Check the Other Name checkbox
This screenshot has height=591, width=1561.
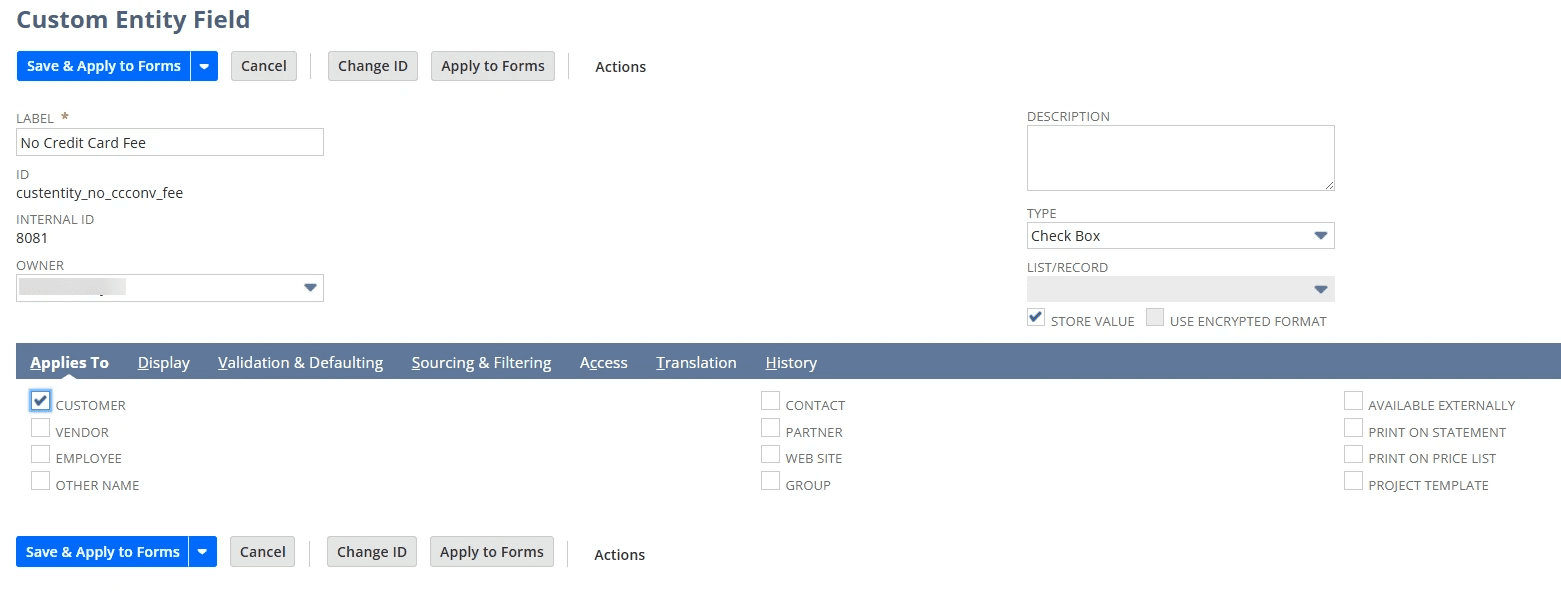point(40,481)
